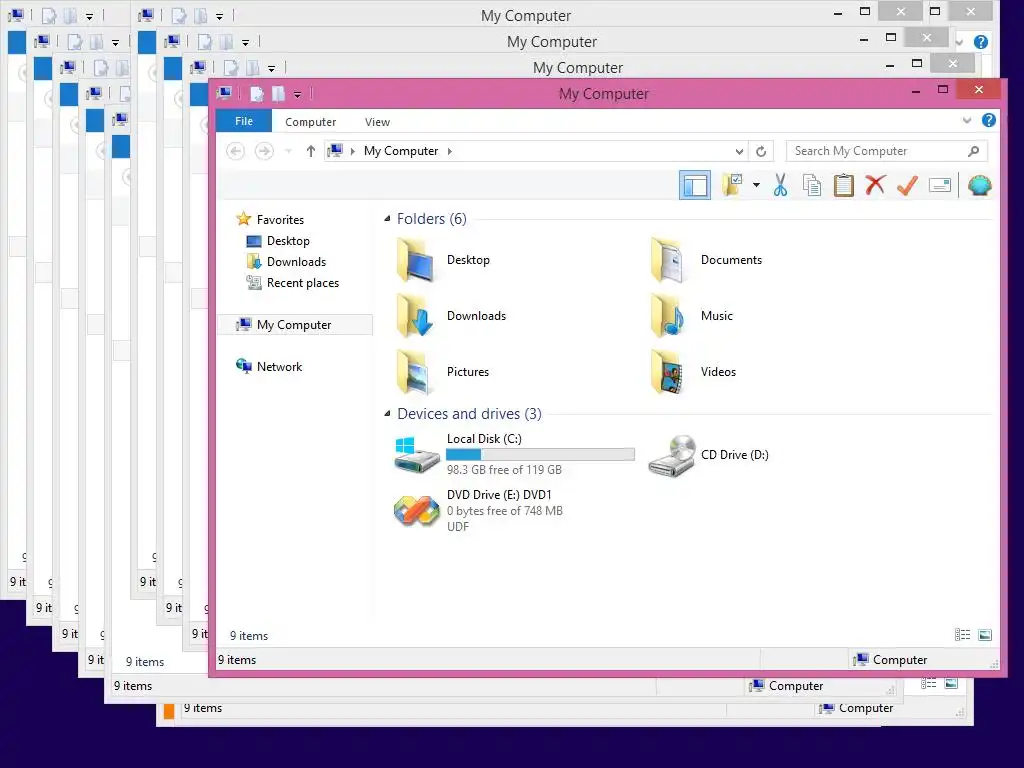
Task: Switch to Details view in status bar
Action: coord(962,635)
